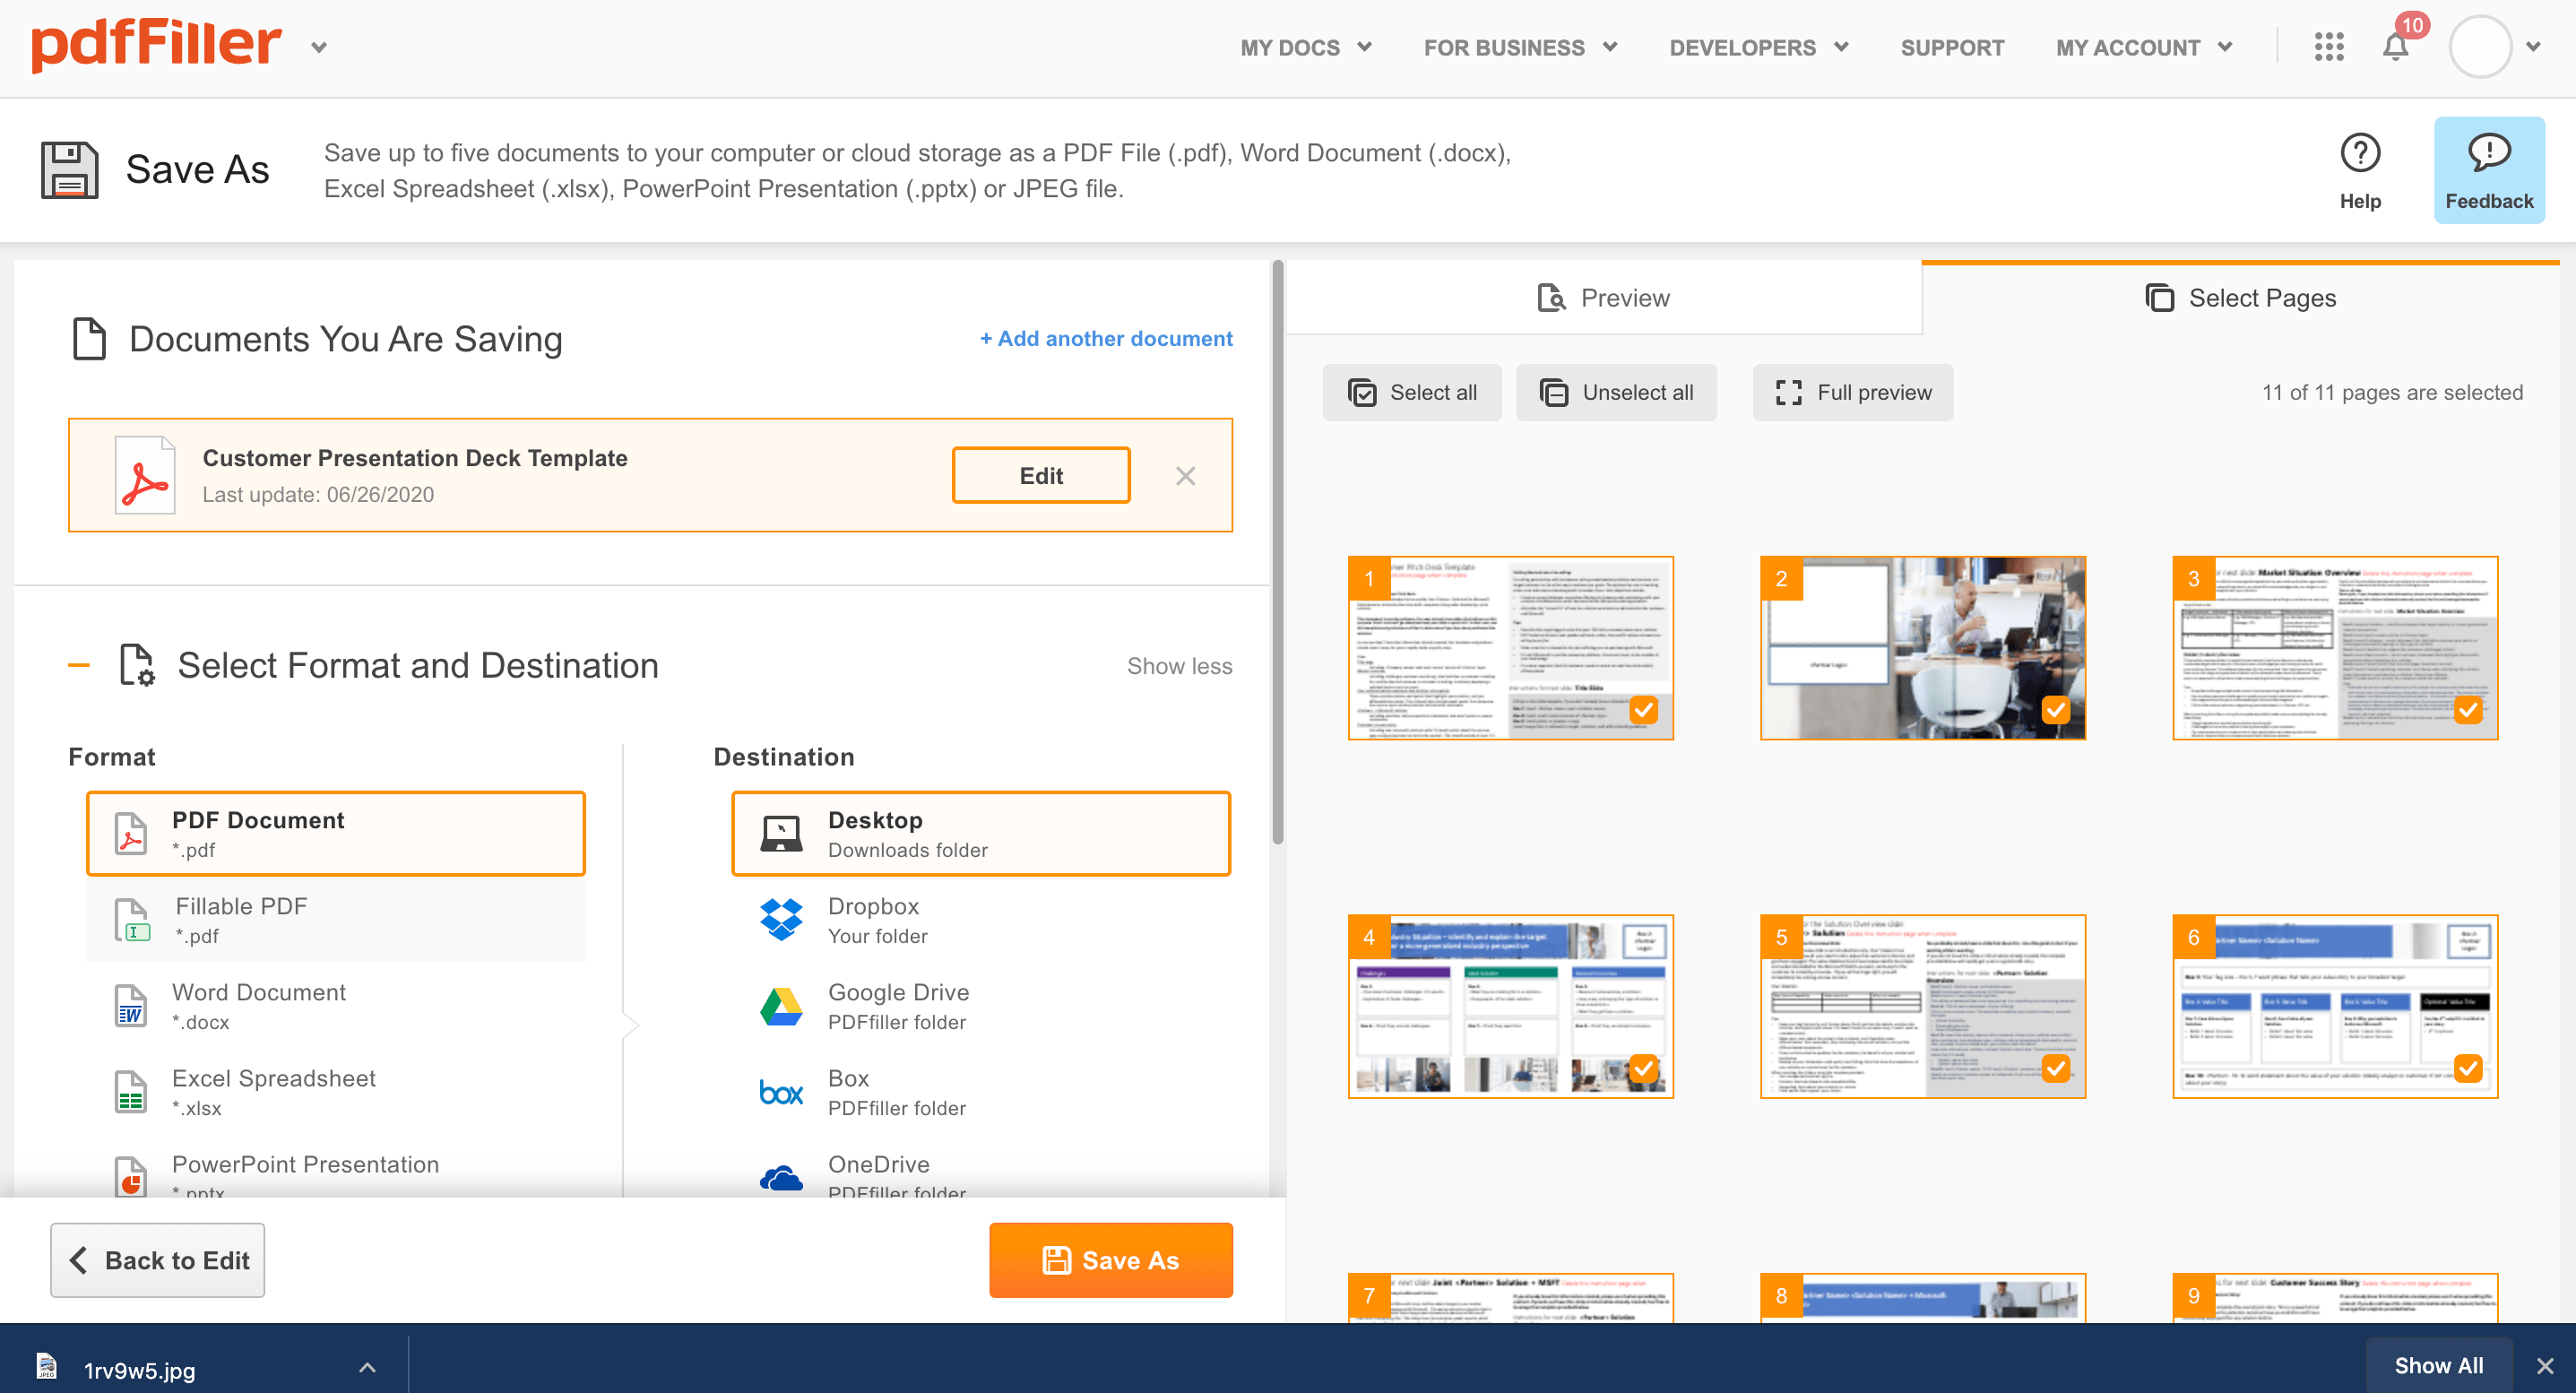Switch to the Preview tab
Screen dimensions: 2576x1393
tap(1603, 298)
